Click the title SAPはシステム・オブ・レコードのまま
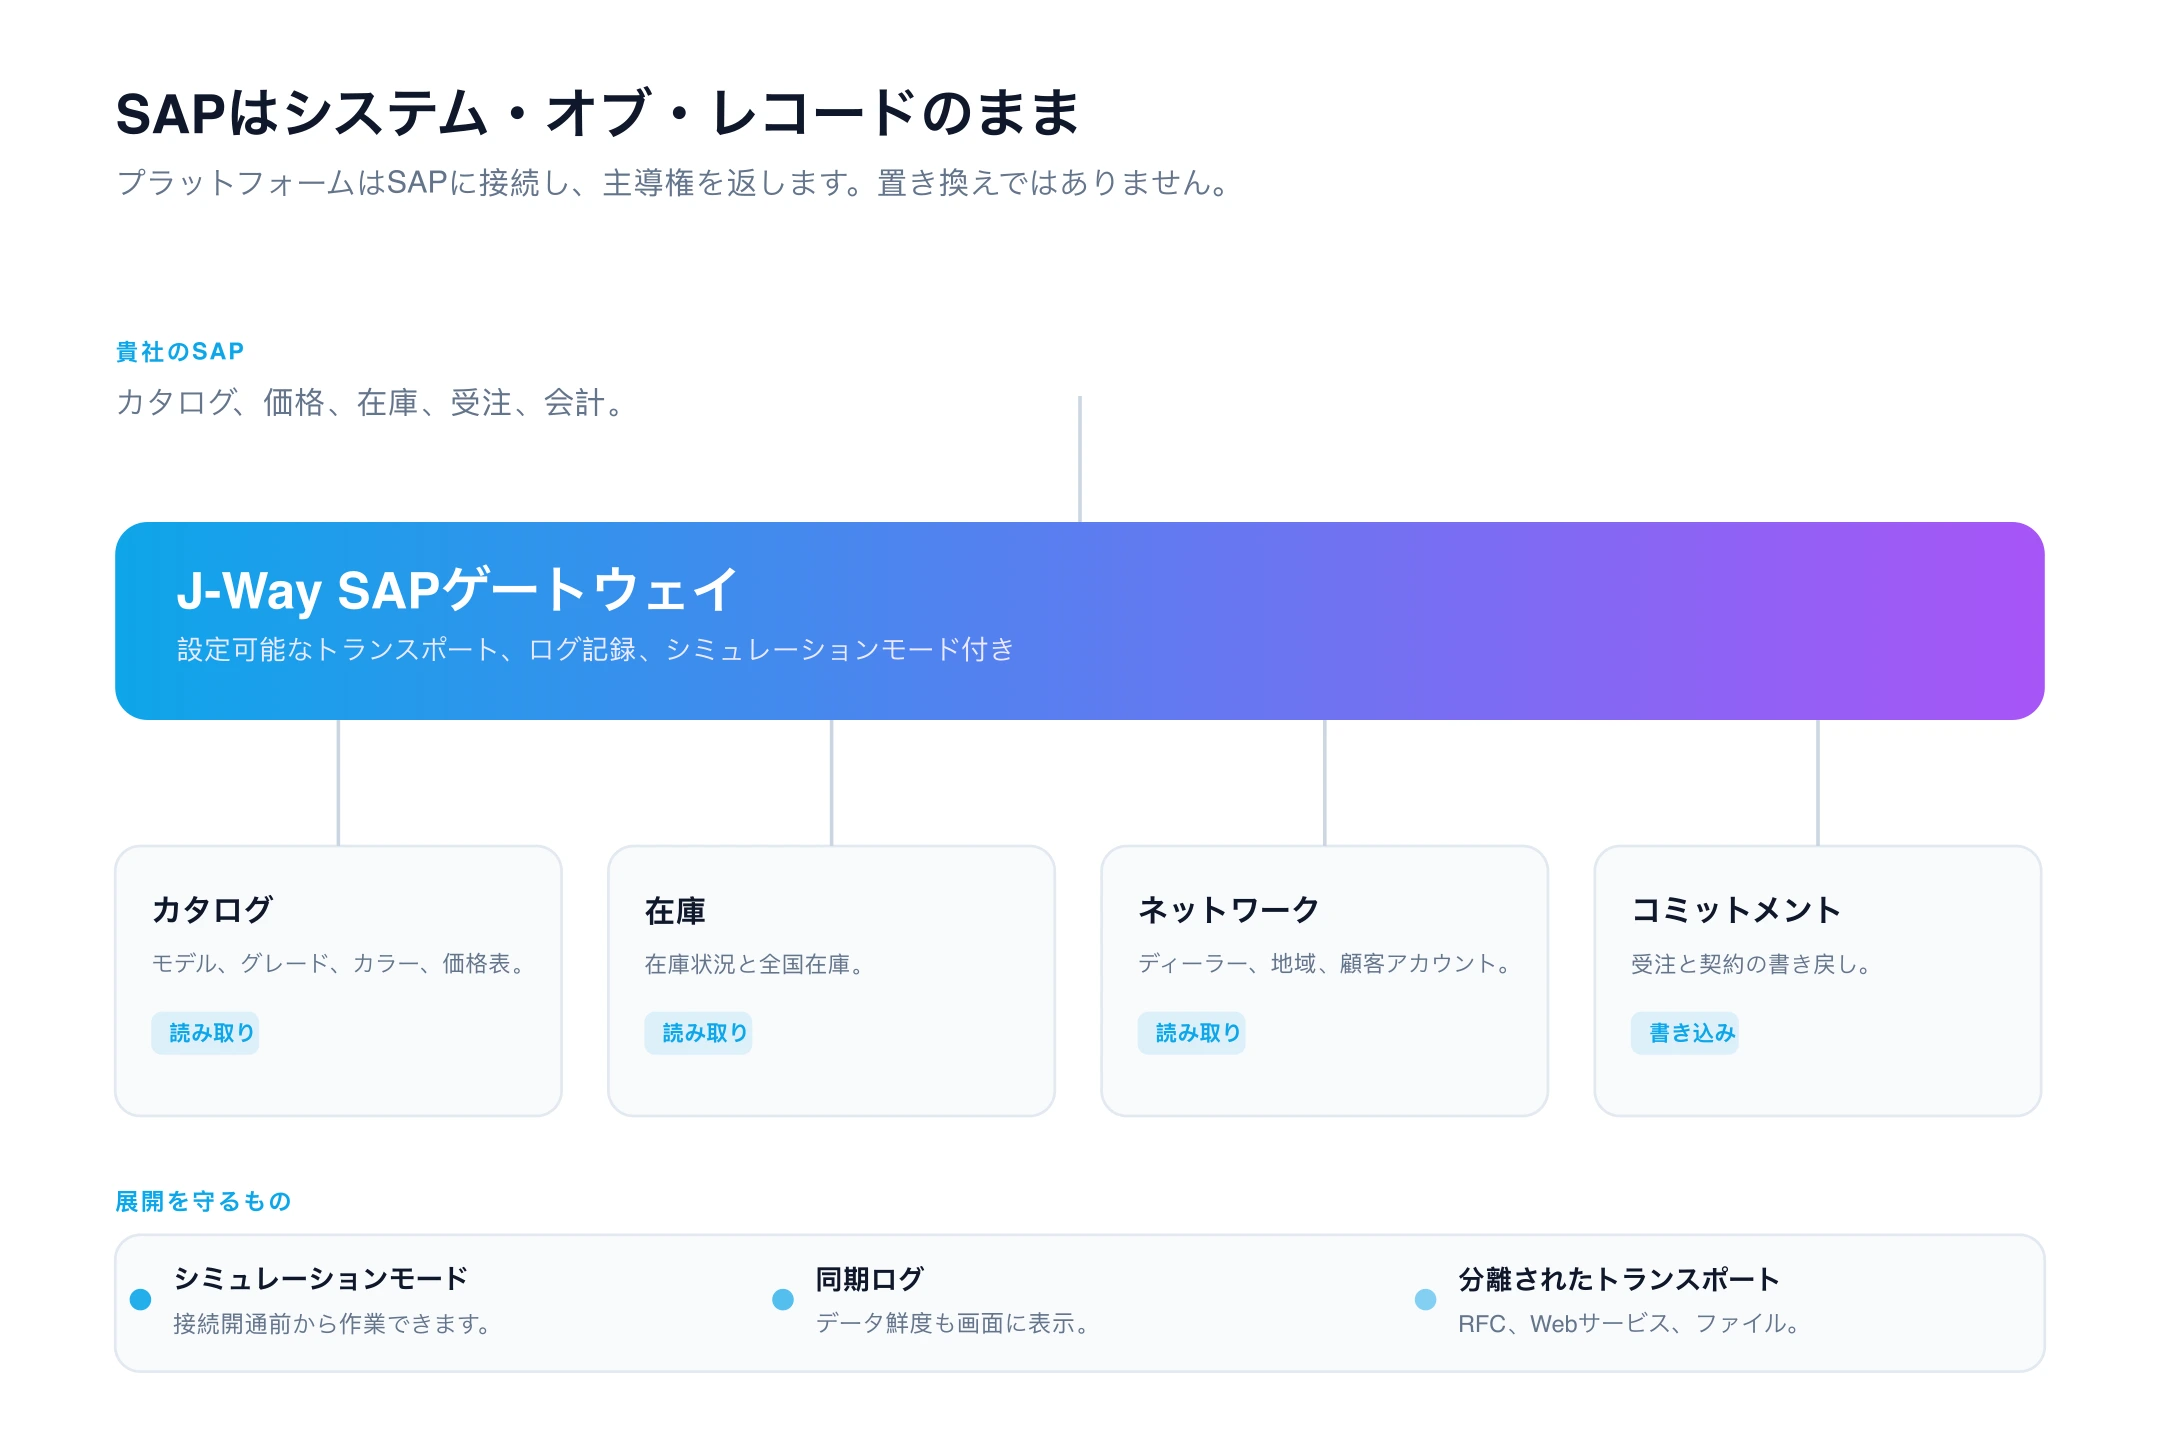Screen dimensions: 2160x1440 click(597, 113)
